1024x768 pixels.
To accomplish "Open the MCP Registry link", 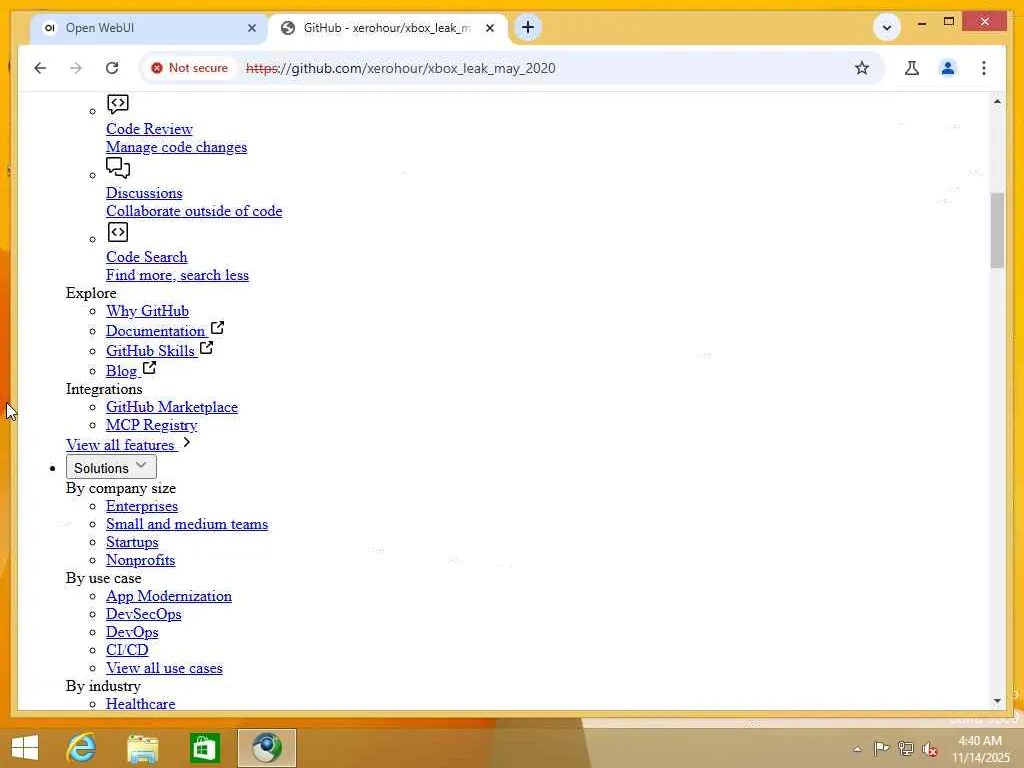I will (152, 425).
